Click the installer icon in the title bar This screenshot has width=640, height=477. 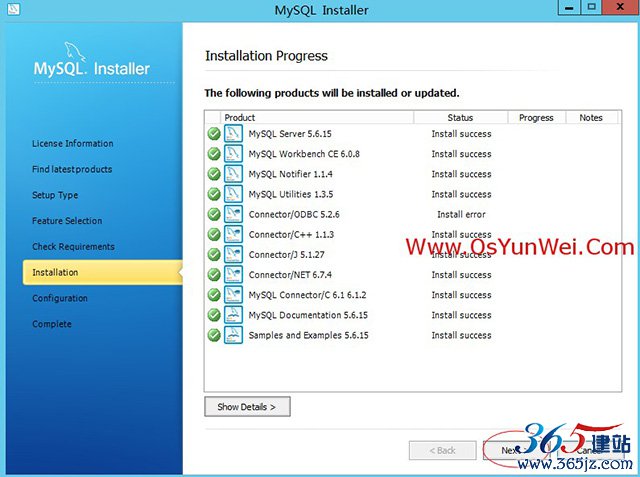click(x=13, y=9)
